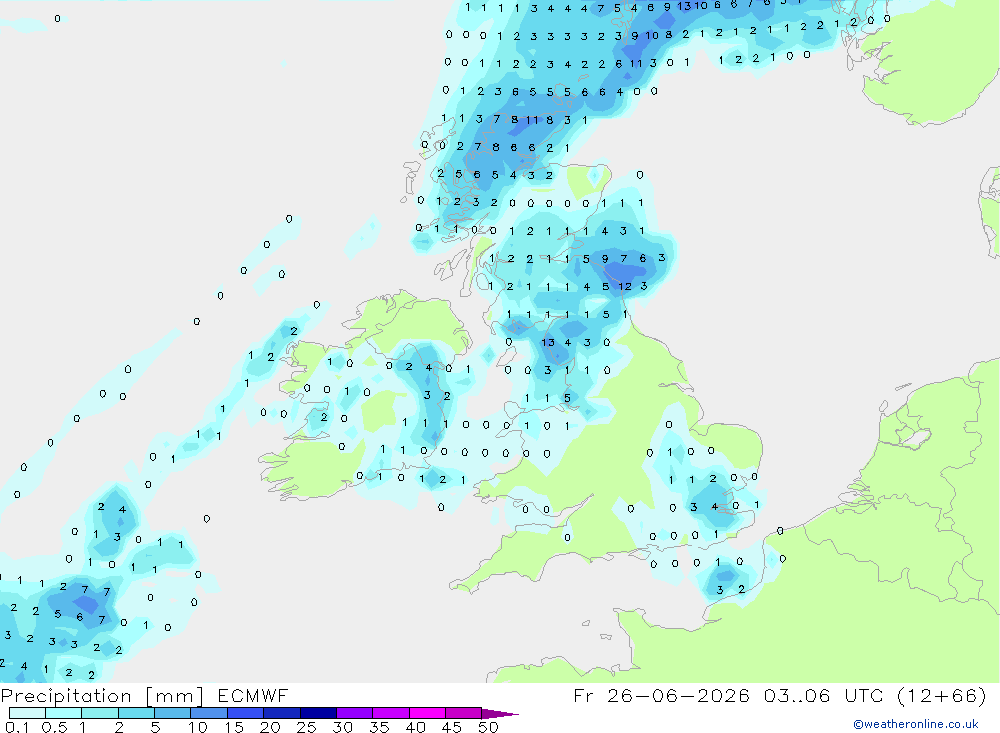Click the 10–15 mm legend color swatch
The width and height of the screenshot is (1000, 733).
click(209, 713)
